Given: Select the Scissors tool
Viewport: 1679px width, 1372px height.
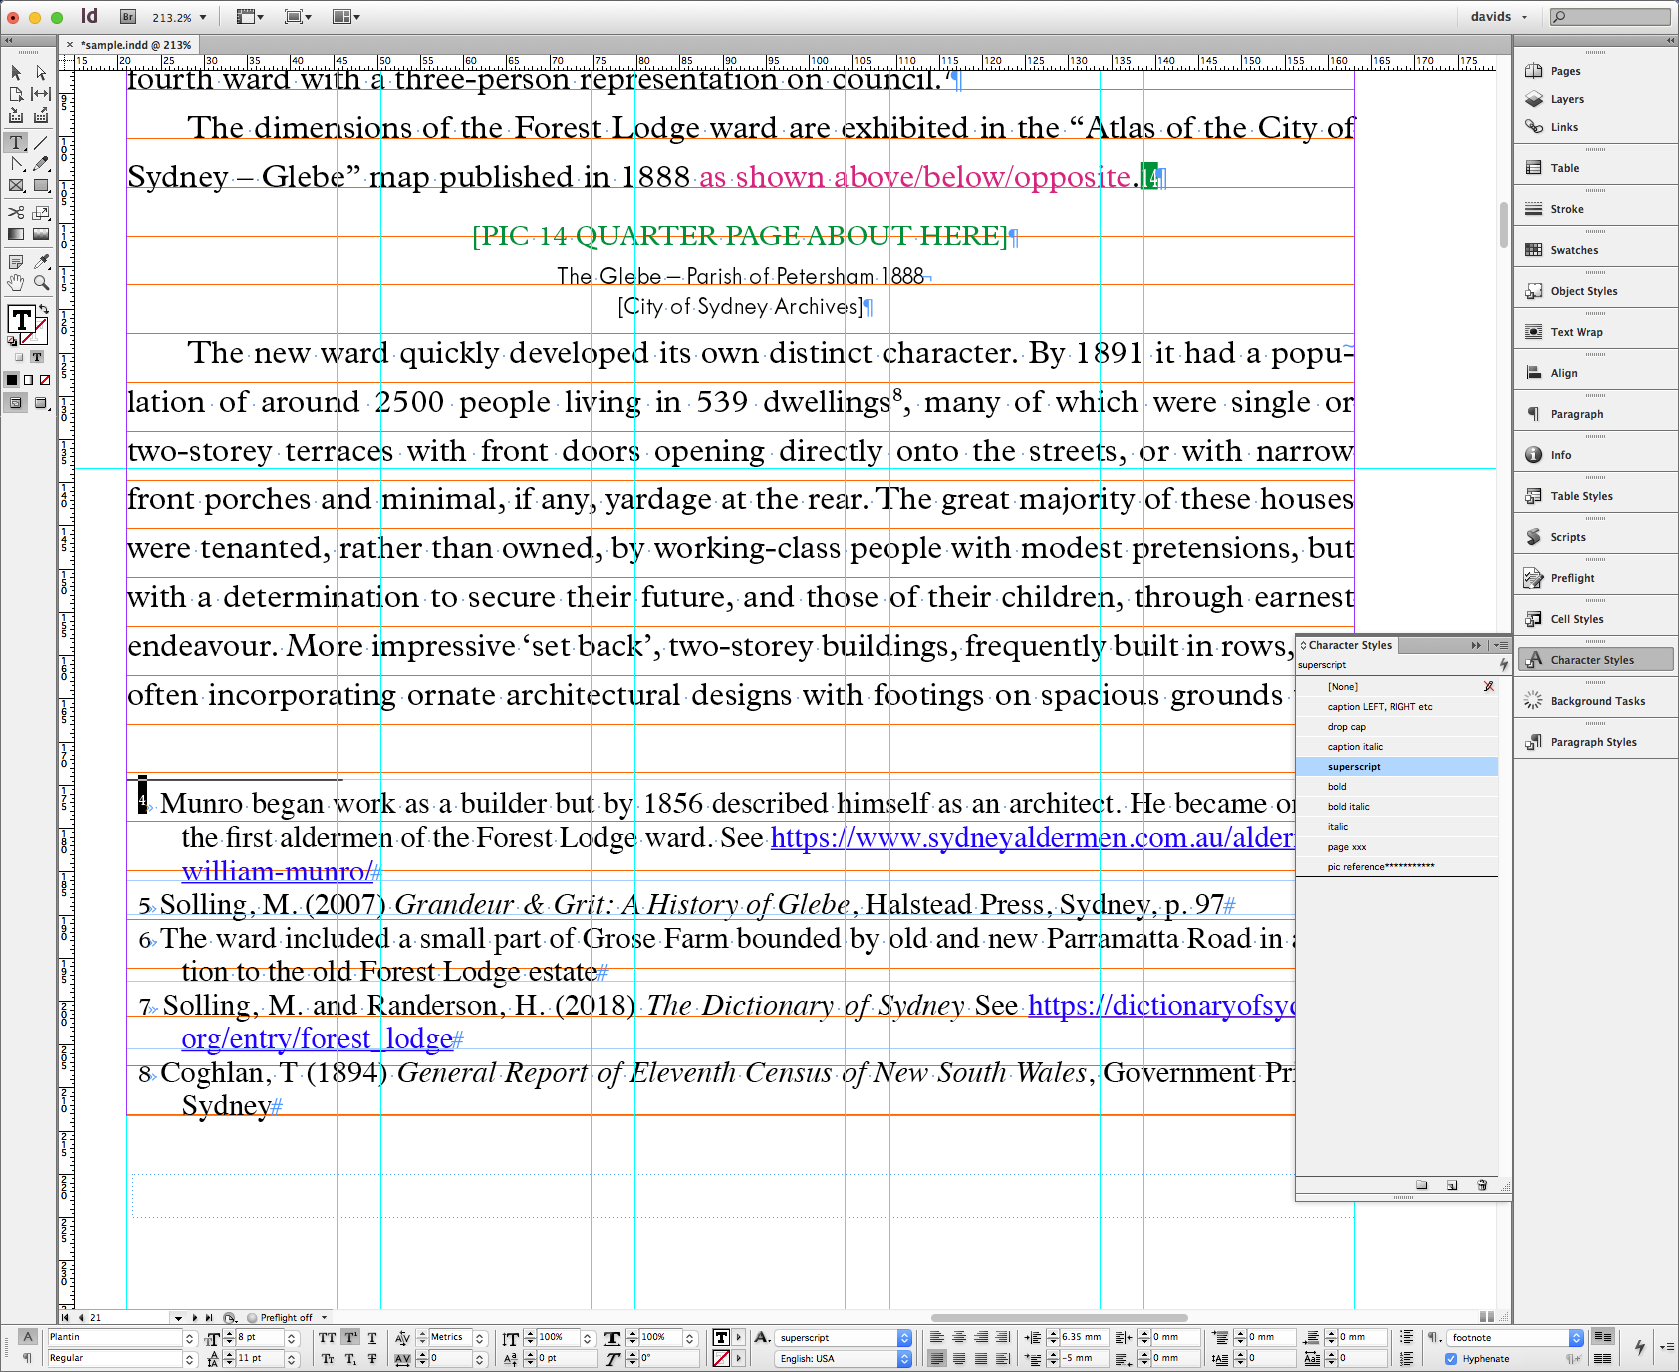Looking at the screenshot, I should pyautogui.click(x=16, y=213).
